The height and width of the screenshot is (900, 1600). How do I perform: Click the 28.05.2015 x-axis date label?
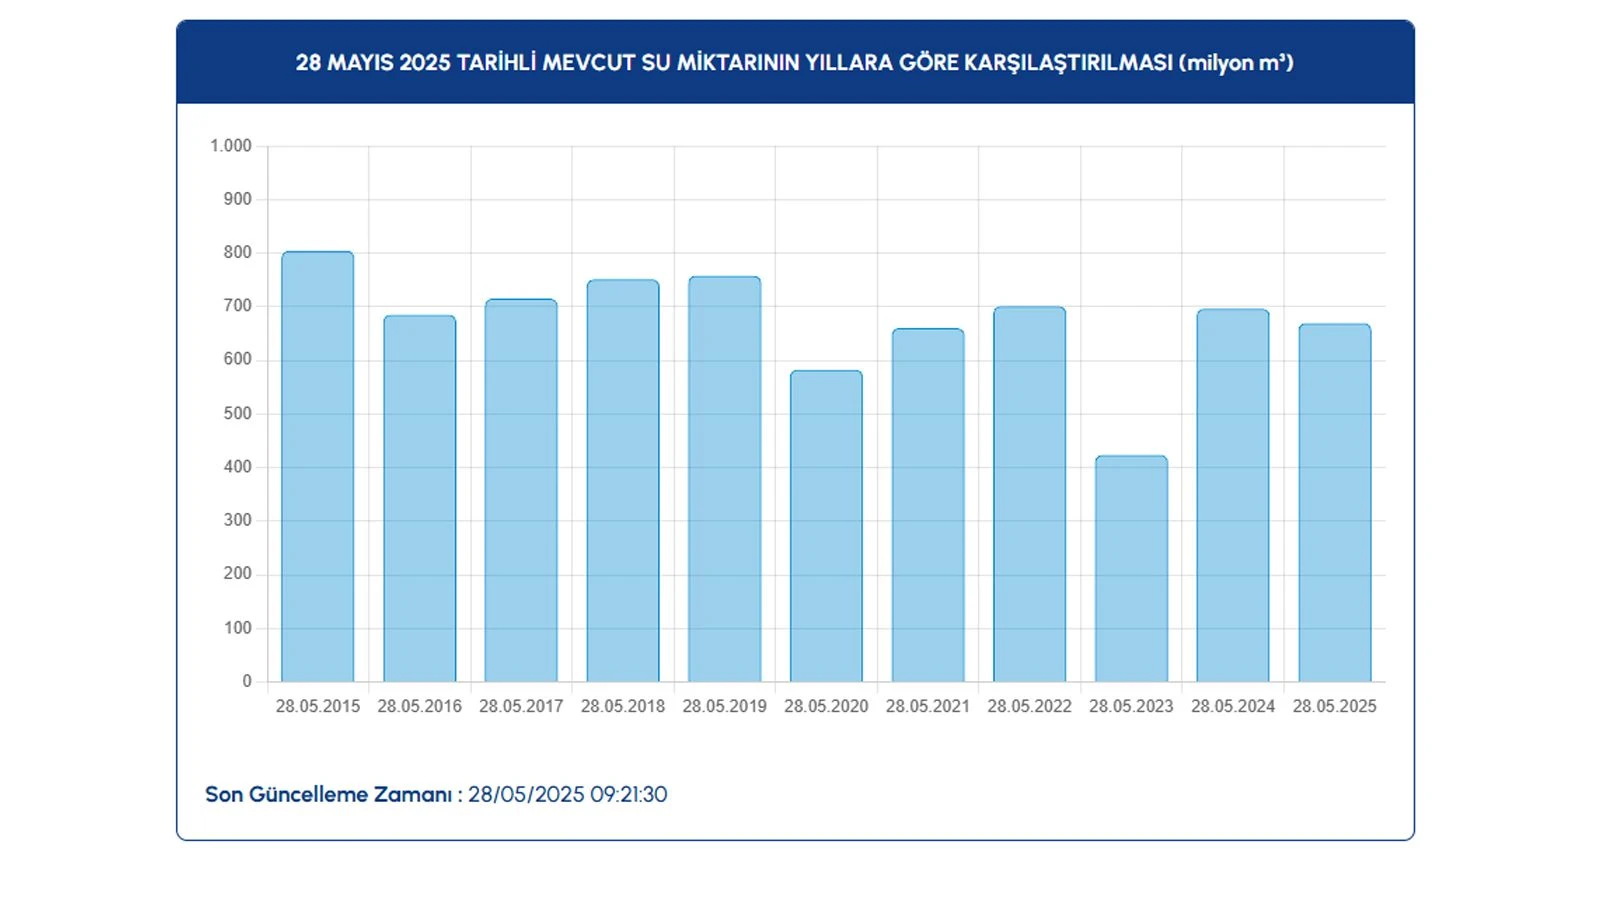[x=317, y=706]
